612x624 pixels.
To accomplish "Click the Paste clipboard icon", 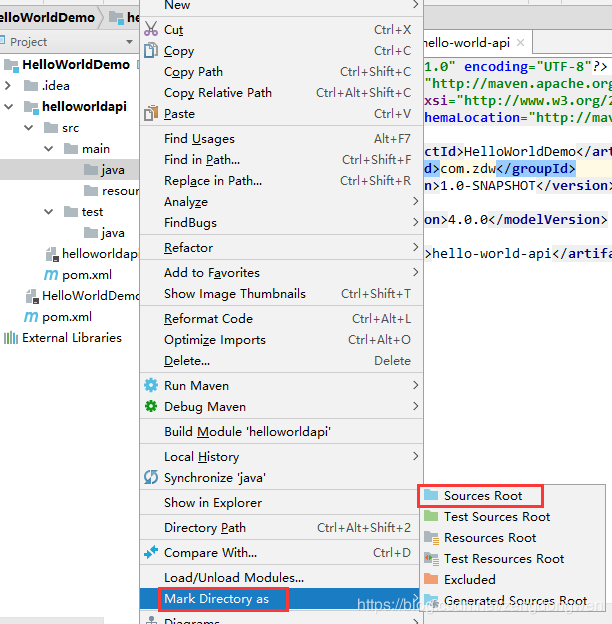I will click(x=151, y=113).
